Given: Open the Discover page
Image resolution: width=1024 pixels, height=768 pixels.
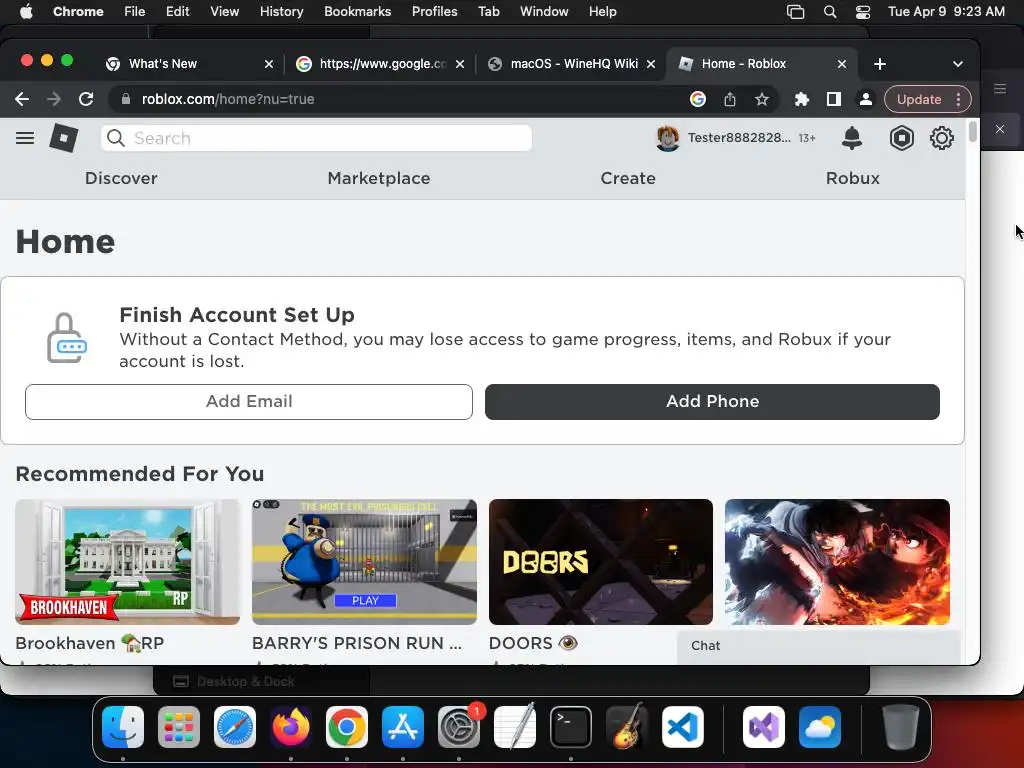Looking at the screenshot, I should point(121,178).
